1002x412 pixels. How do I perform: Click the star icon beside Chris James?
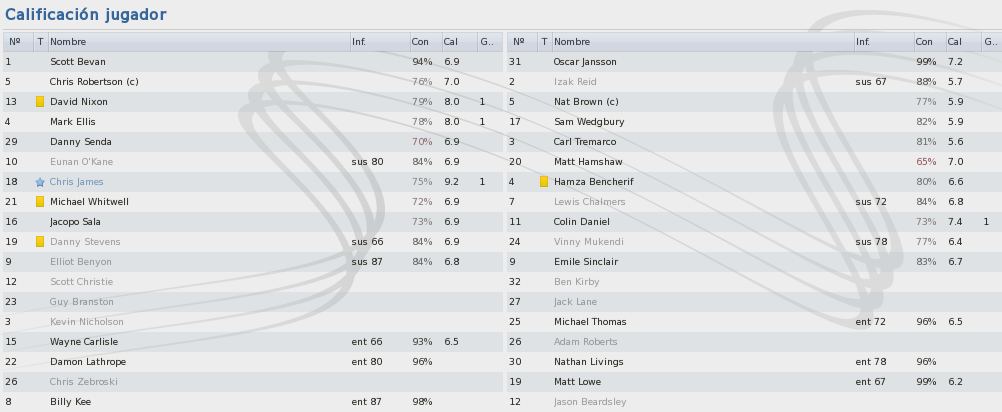pyautogui.click(x=40, y=182)
